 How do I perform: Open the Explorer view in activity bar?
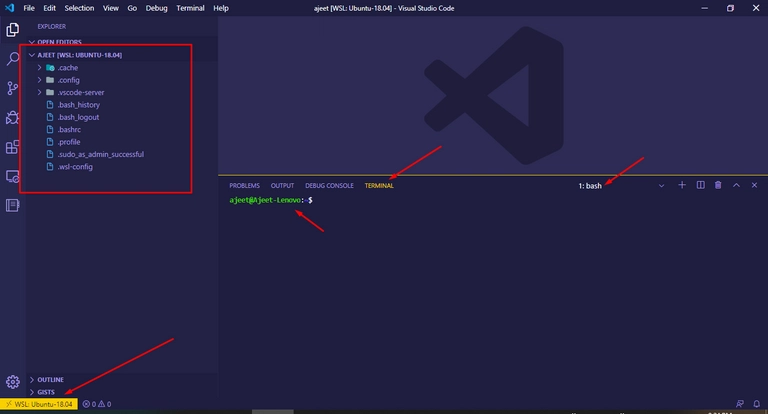point(12,30)
